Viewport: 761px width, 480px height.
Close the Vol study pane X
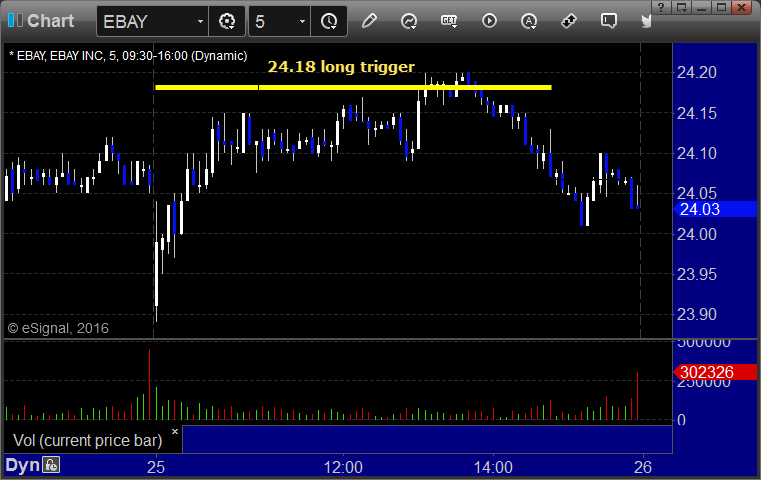(x=175, y=431)
